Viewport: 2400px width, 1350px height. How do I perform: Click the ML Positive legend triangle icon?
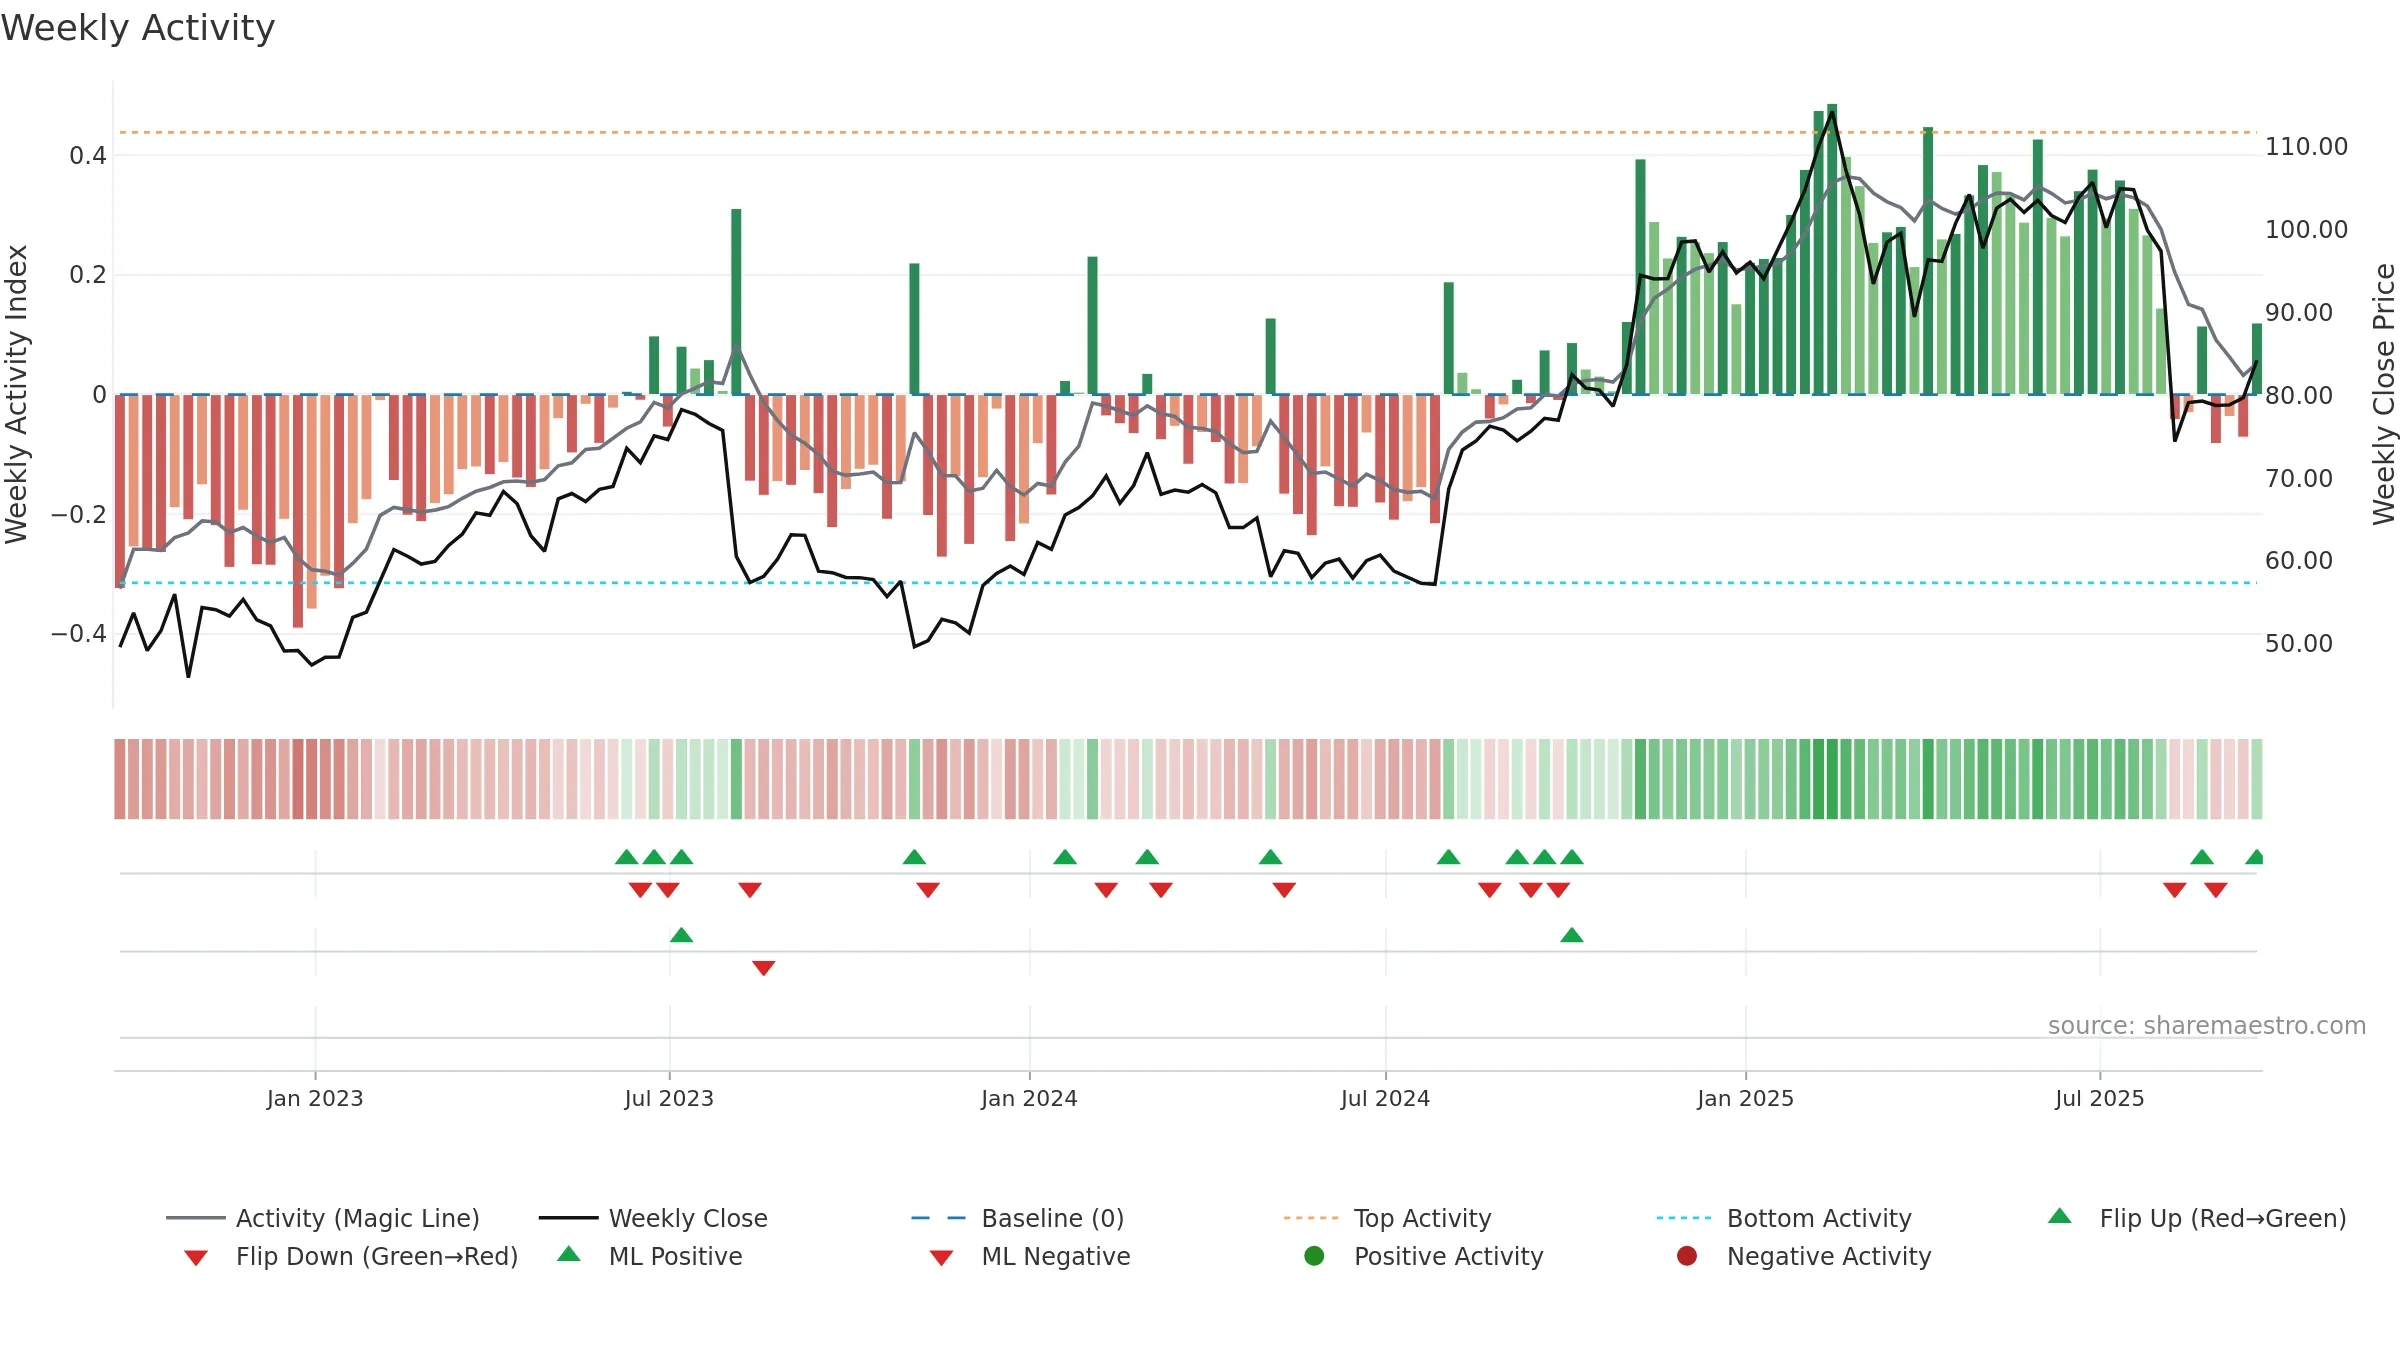click(569, 1254)
